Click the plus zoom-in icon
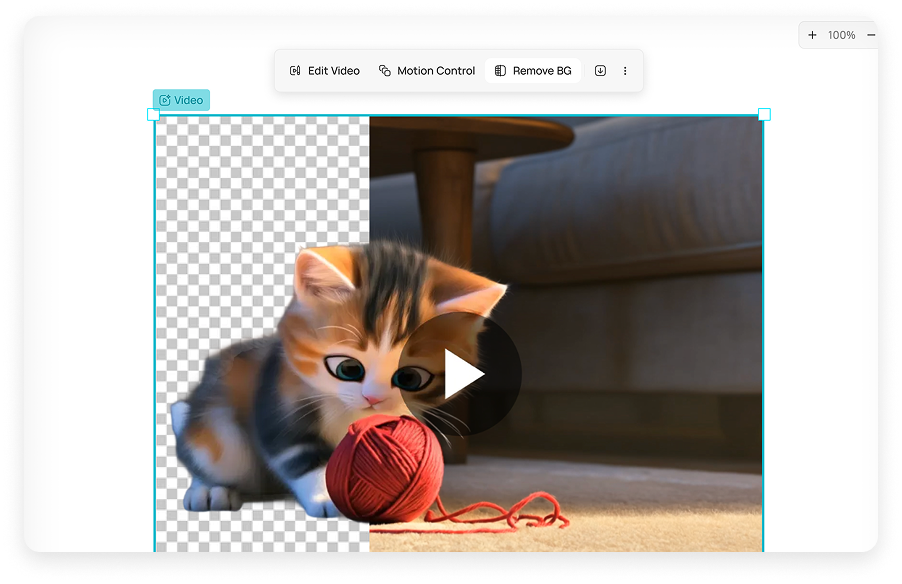Image resolution: width=902 pixels, height=584 pixels. coord(811,34)
